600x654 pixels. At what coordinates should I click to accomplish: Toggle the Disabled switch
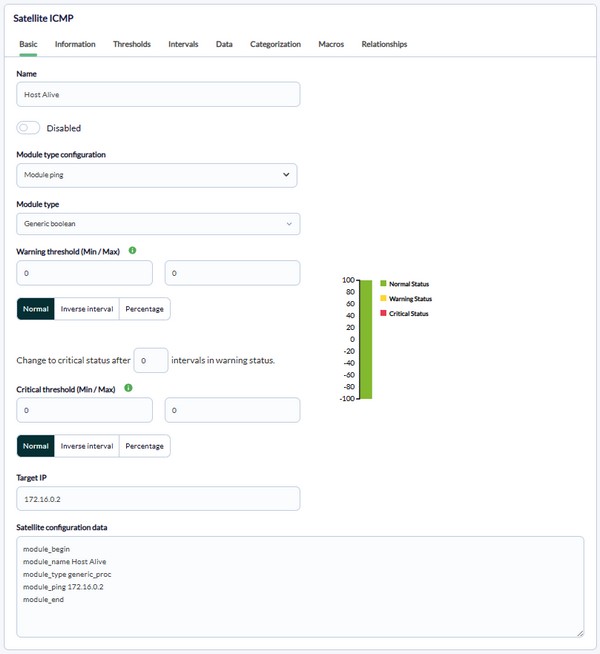pyautogui.click(x=28, y=128)
